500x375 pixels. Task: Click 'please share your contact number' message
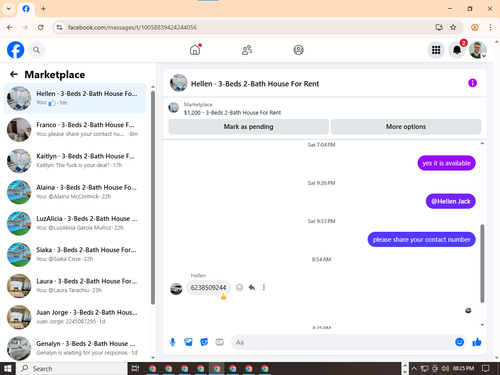point(421,239)
